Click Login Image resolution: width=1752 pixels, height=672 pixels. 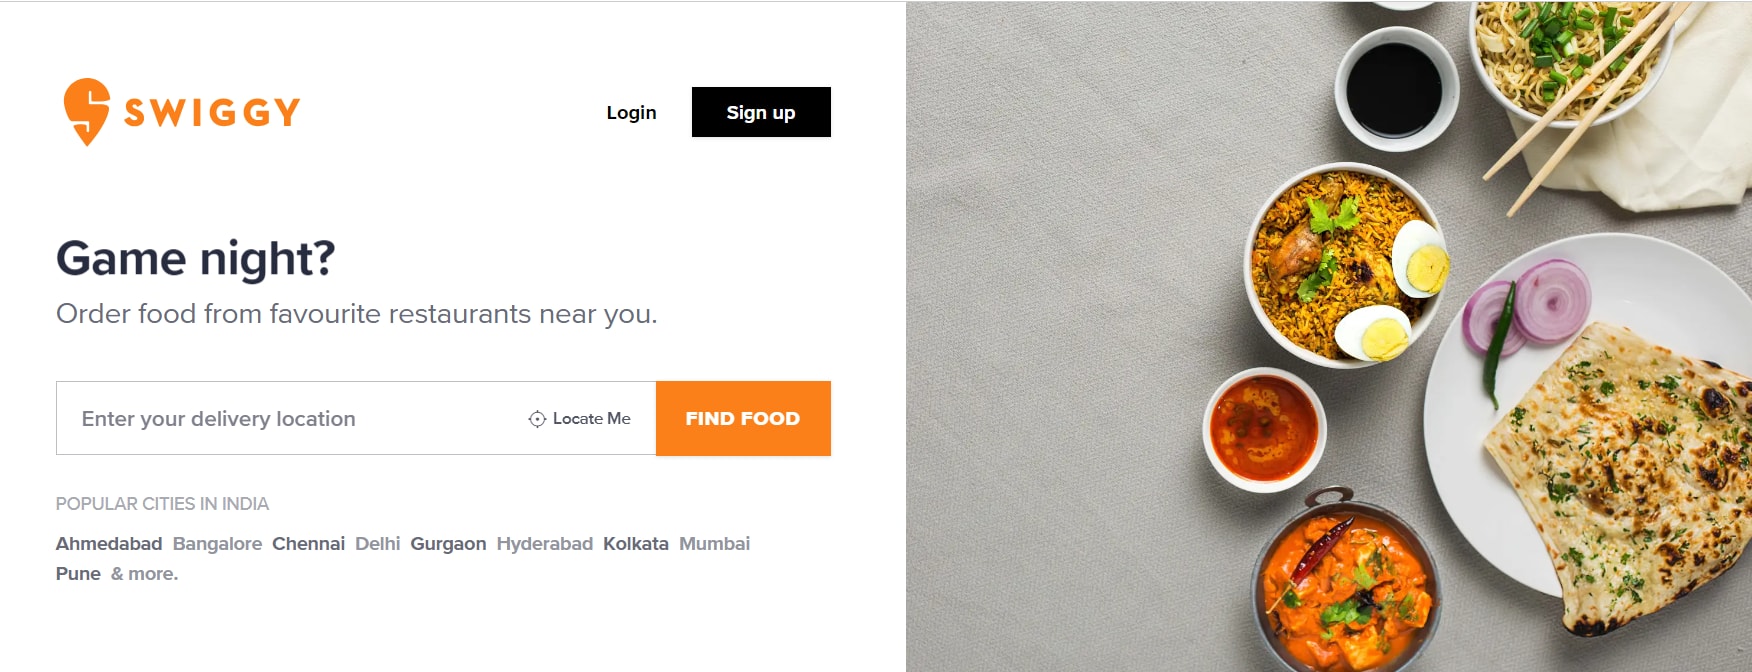click(x=630, y=113)
